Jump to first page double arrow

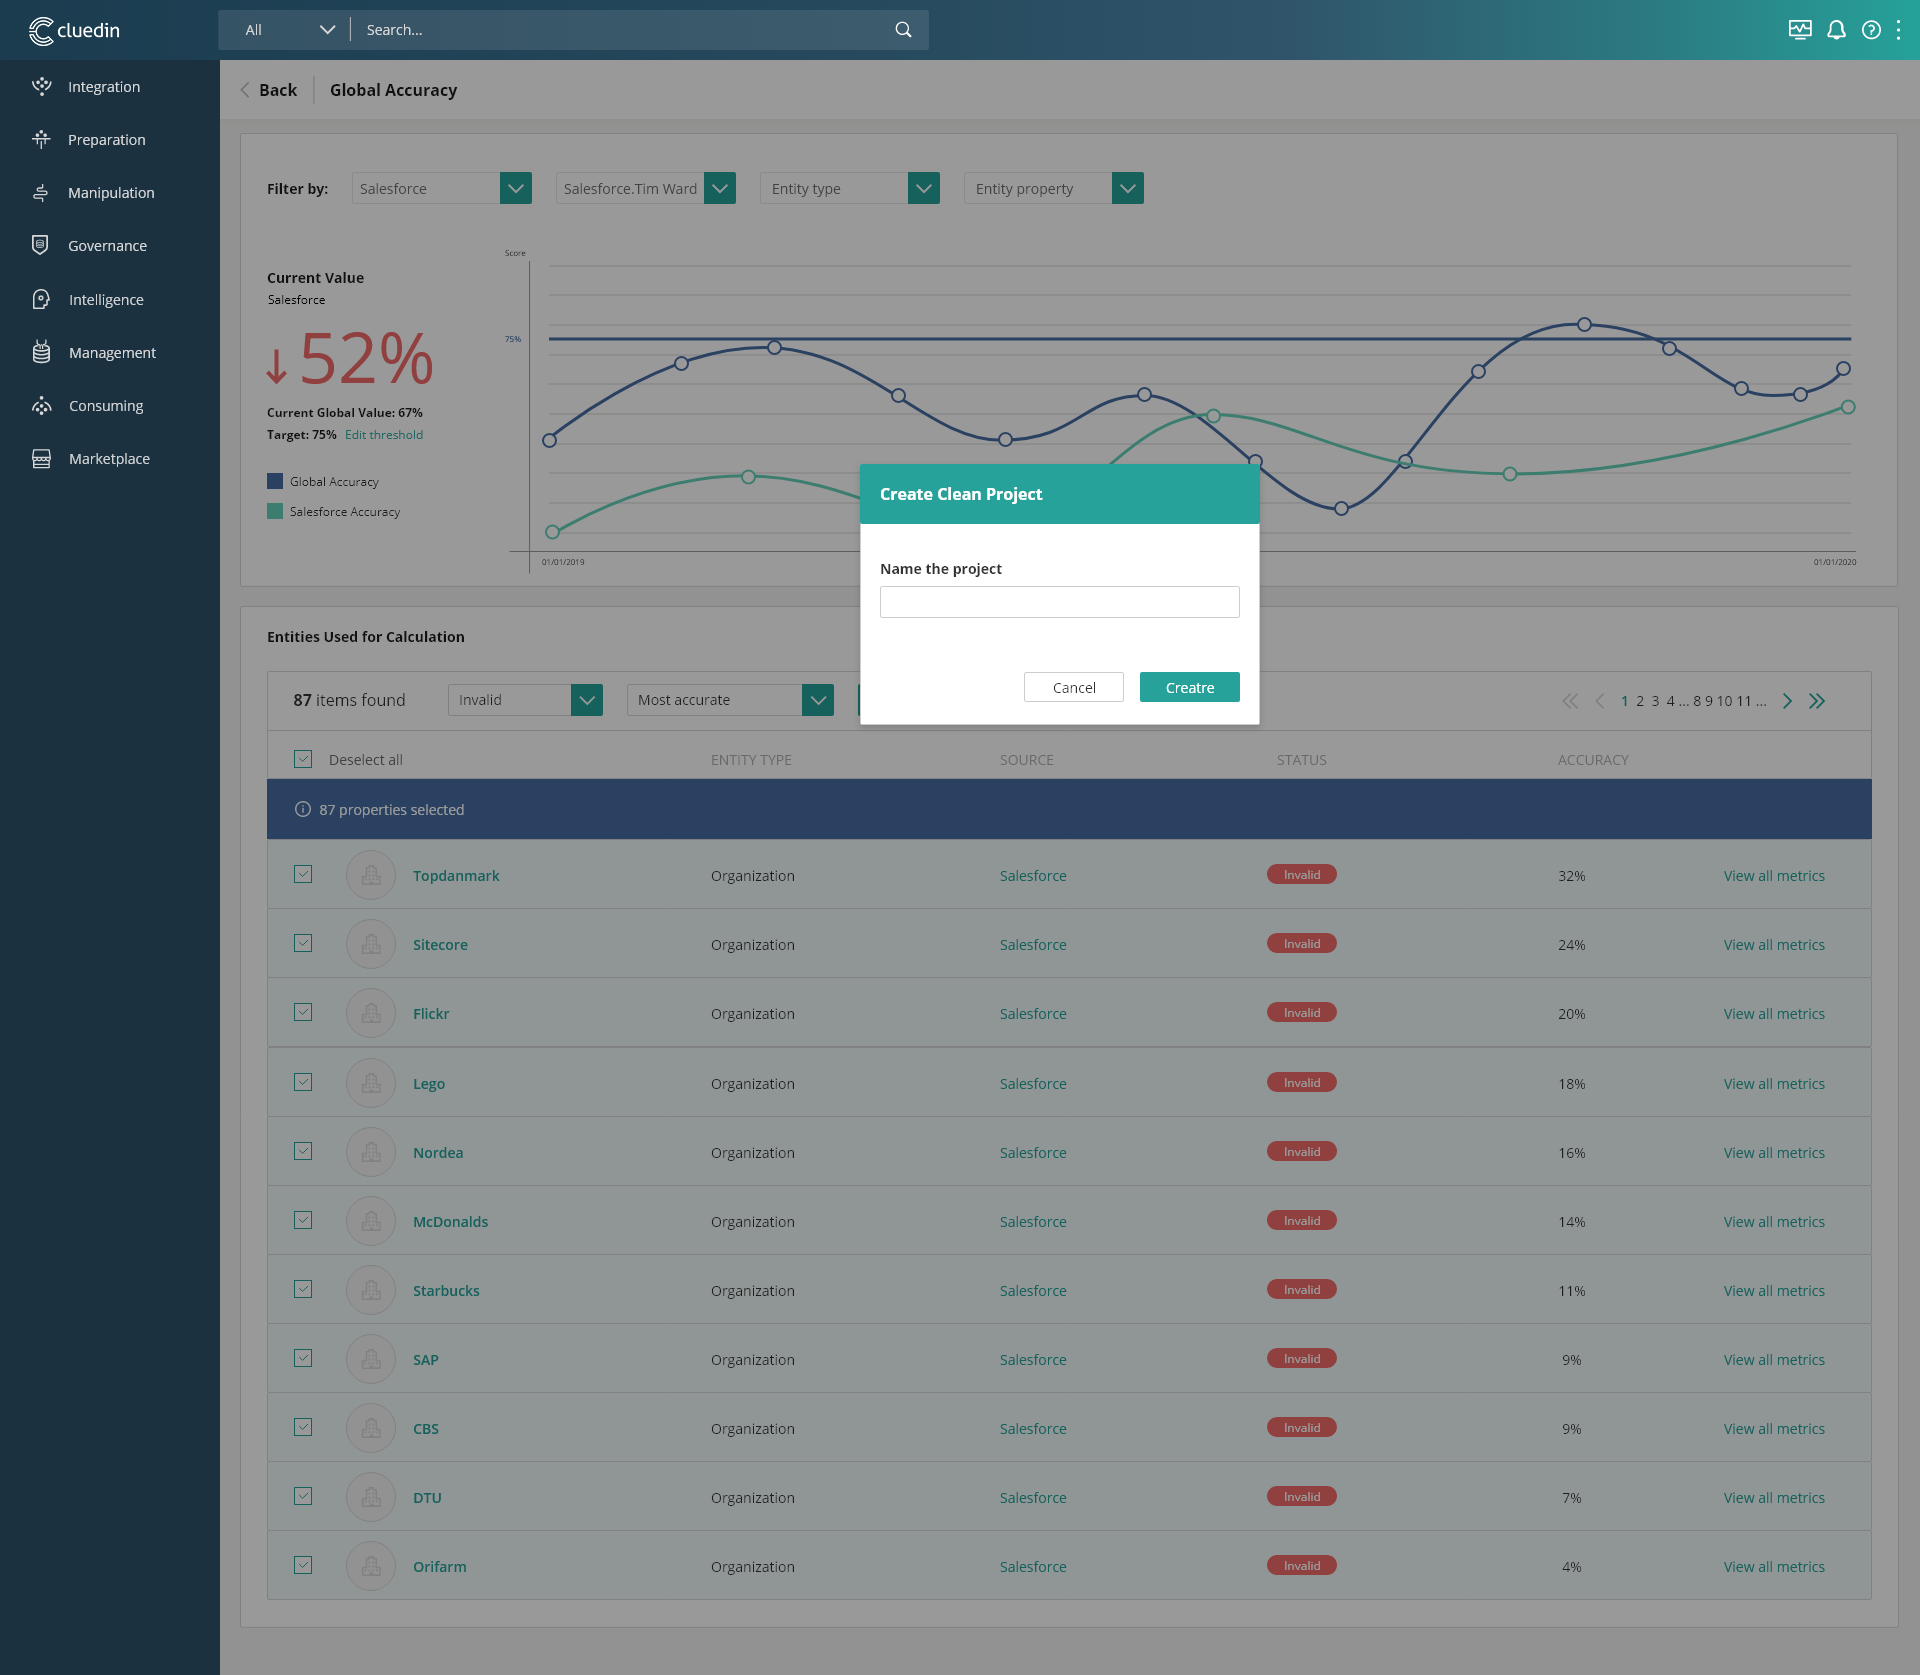[1570, 701]
